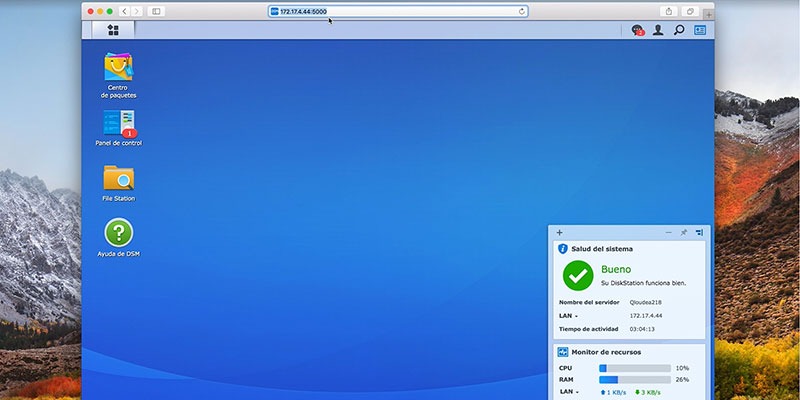Open the user account options icon
Image resolution: width=800 pixels, height=400 pixels.
click(658, 30)
